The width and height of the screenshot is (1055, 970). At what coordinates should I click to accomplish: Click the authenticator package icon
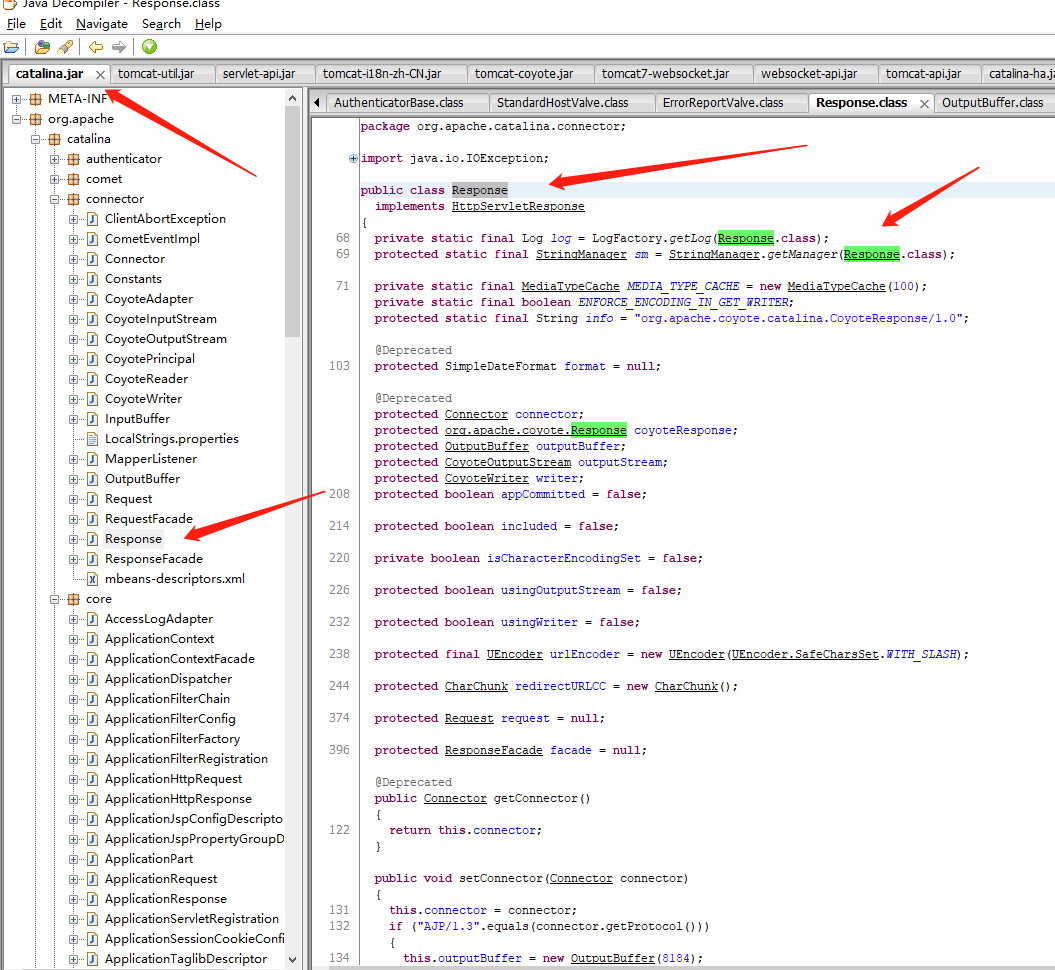(73, 159)
